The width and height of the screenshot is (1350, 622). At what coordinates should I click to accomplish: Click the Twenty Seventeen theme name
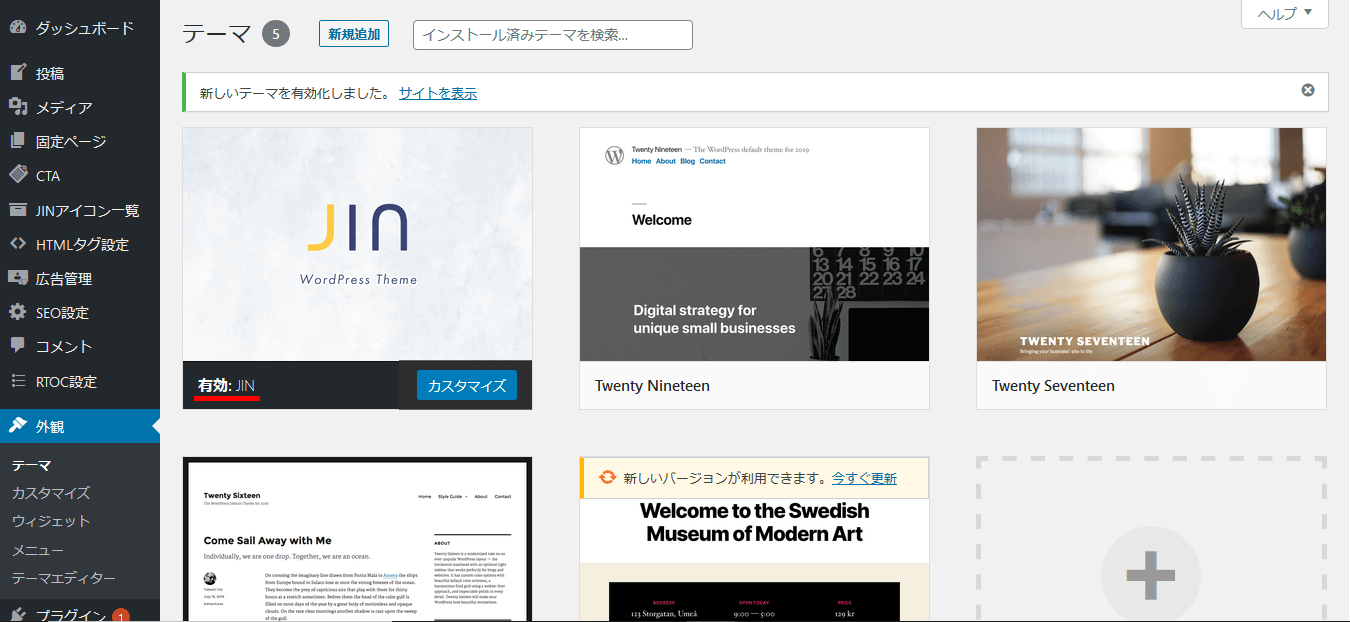click(x=1053, y=385)
